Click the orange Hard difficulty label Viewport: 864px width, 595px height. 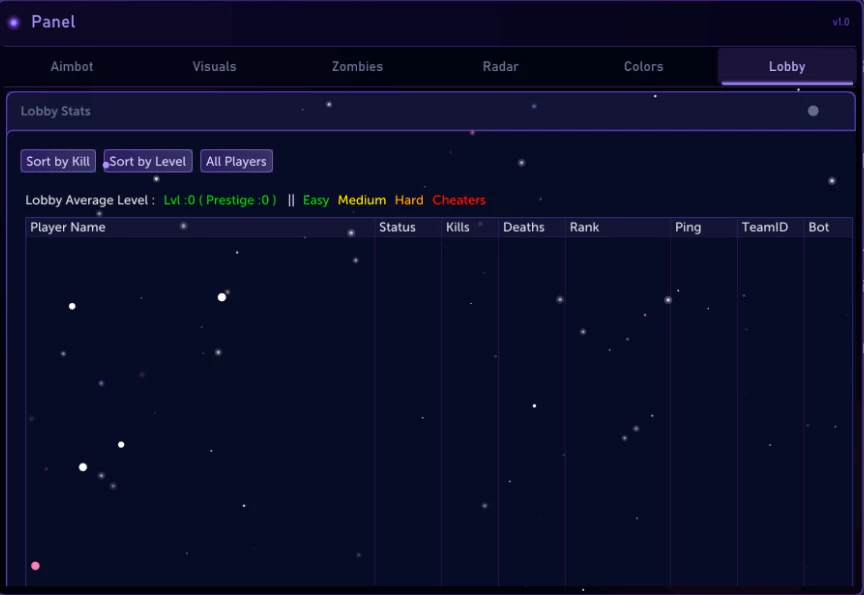409,200
